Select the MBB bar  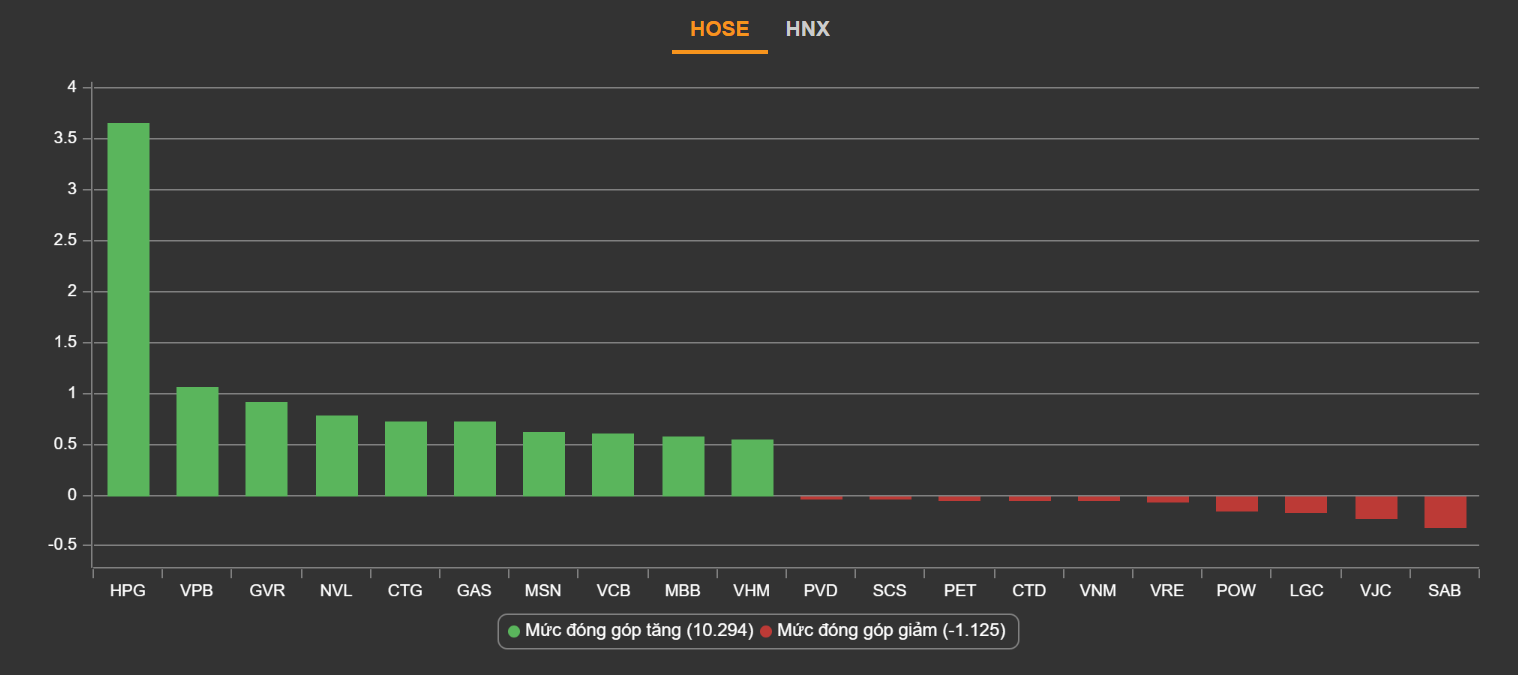click(683, 466)
